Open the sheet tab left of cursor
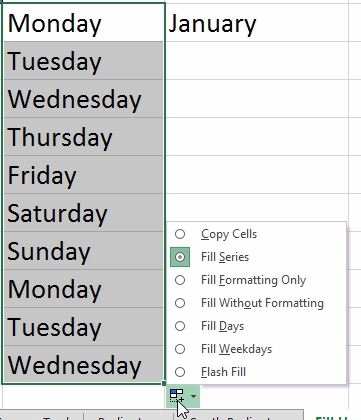The height and width of the screenshot is (420, 361). (128, 416)
